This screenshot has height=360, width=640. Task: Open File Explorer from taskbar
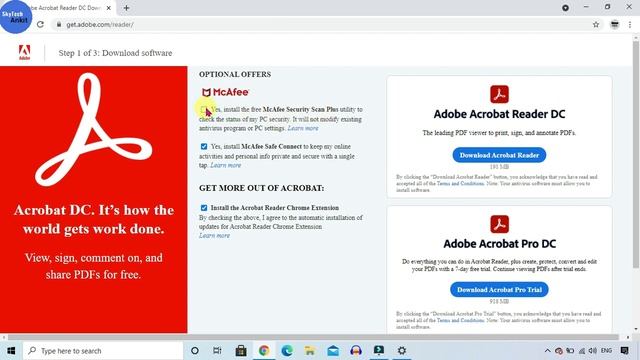point(310,351)
